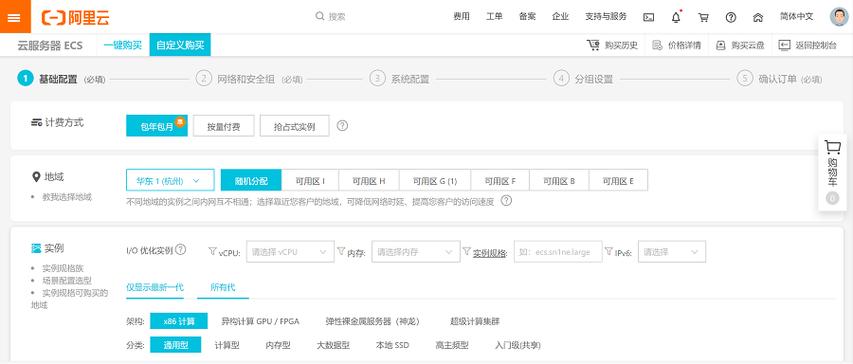Click the 返回控制台 icon
This screenshot has width=853, height=364.
784,45
